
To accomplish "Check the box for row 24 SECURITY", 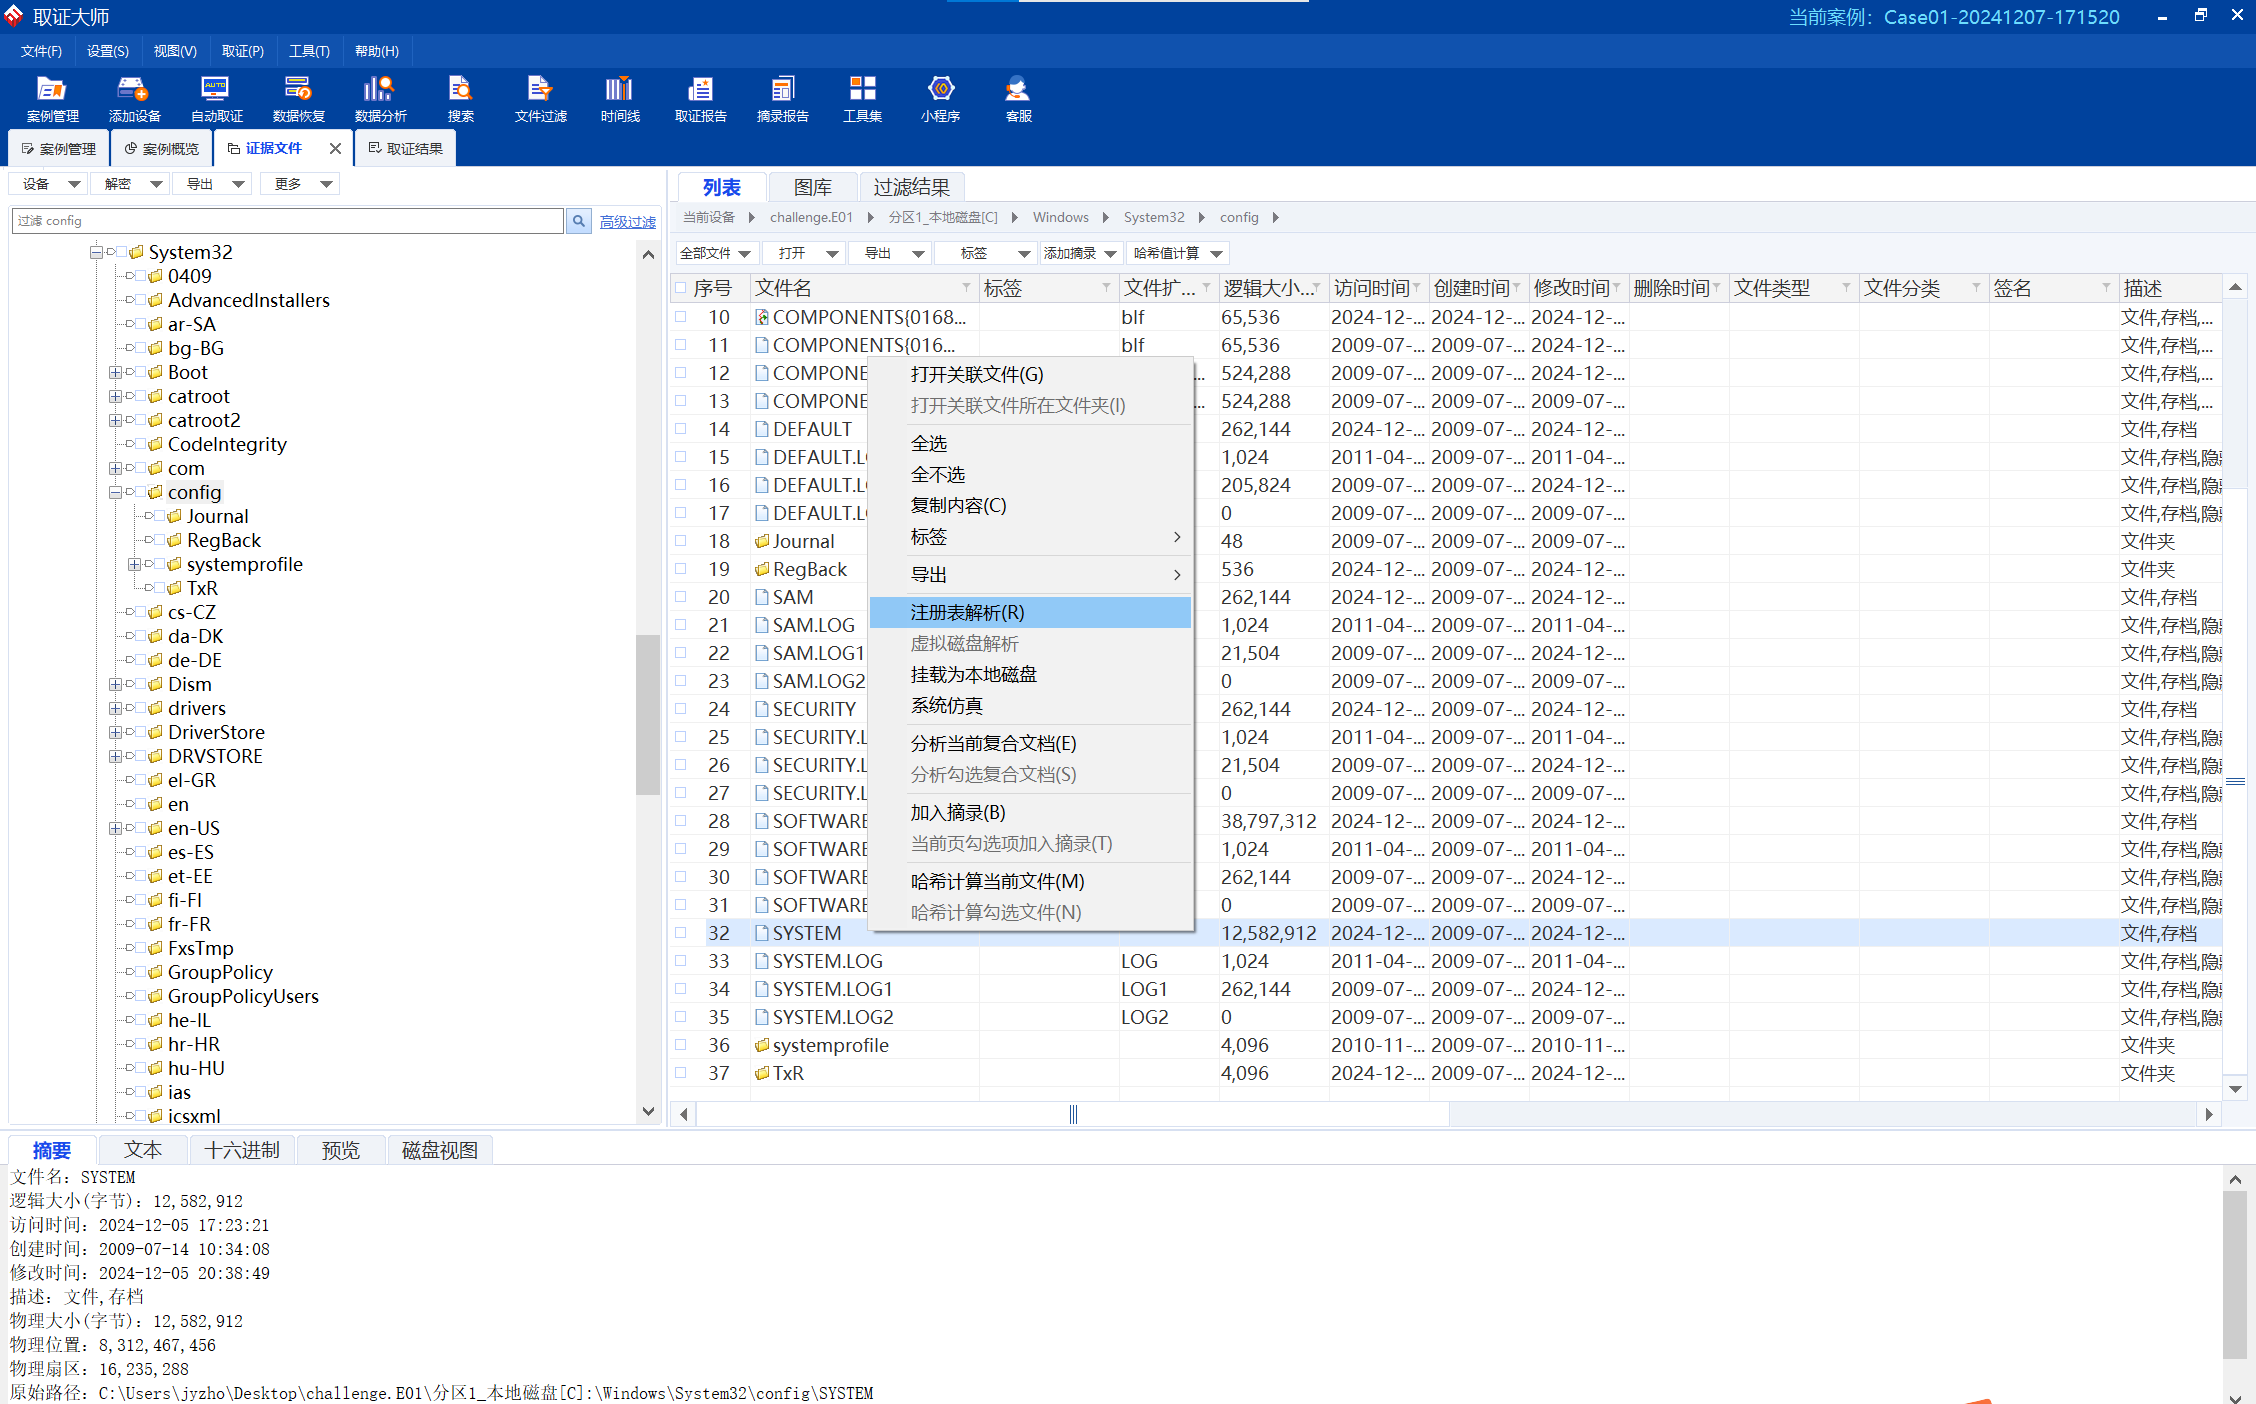I will pyautogui.click(x=681, y=708).
